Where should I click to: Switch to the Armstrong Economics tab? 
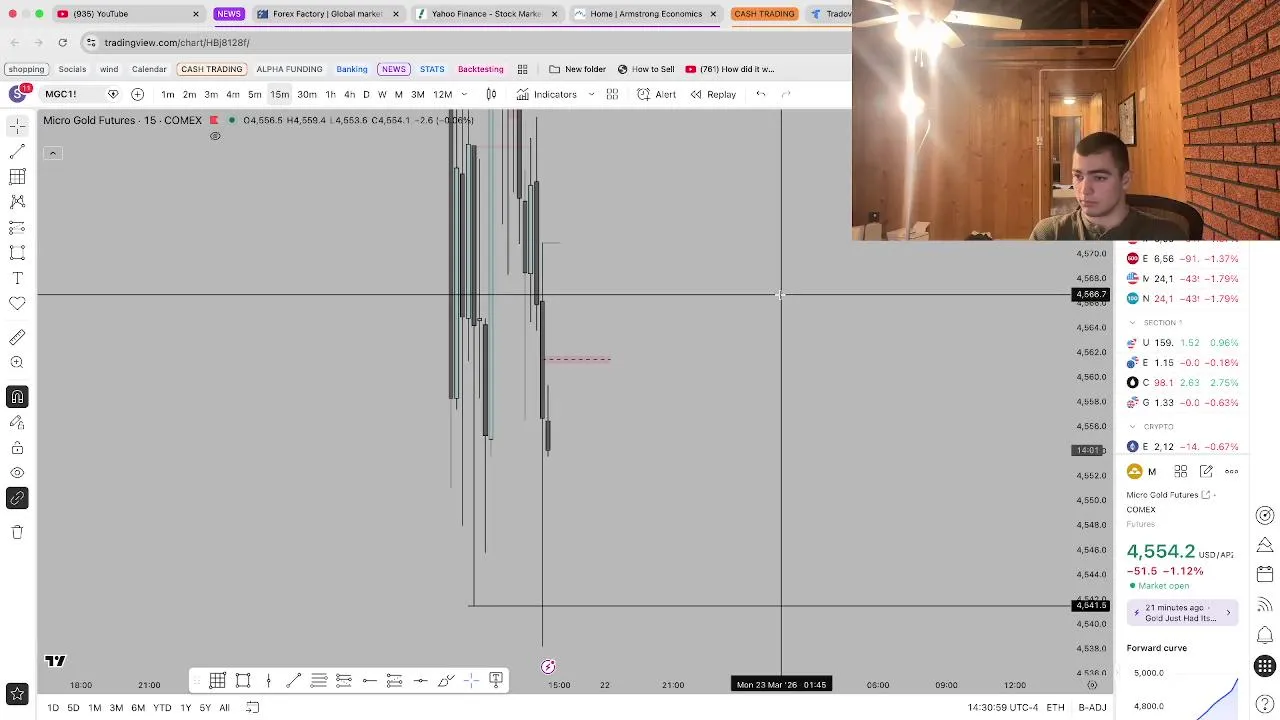point(645,14)
